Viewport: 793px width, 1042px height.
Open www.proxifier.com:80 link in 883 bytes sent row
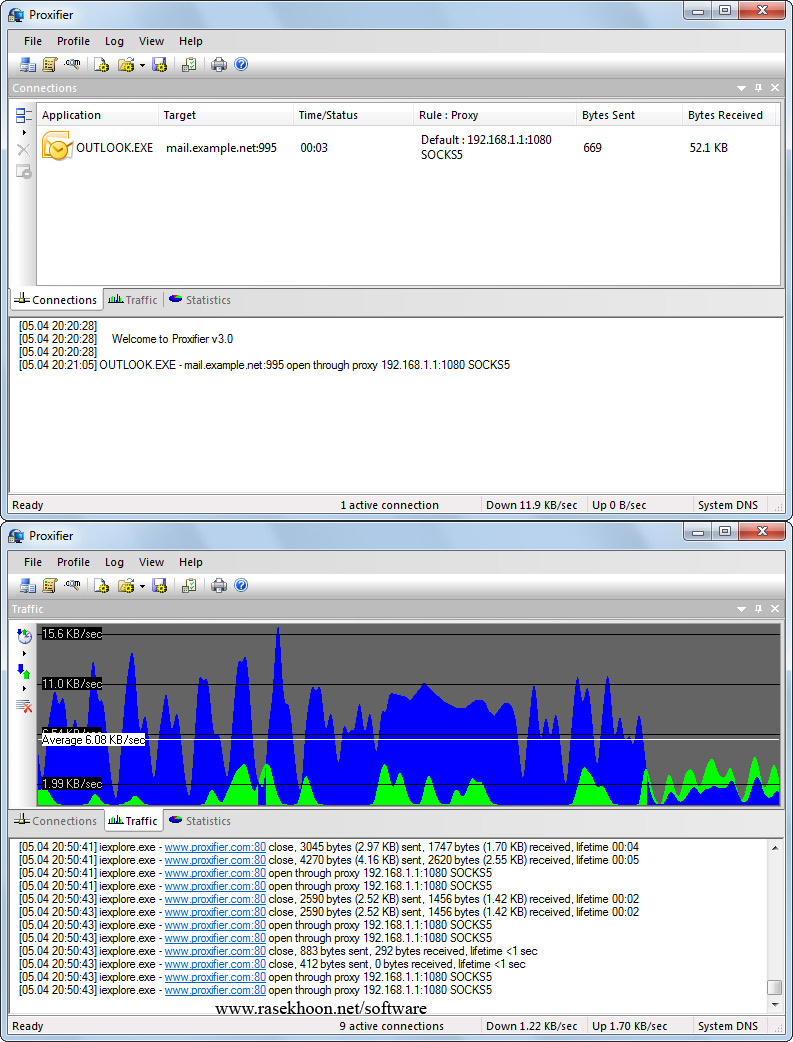click(x=215, y=951)
